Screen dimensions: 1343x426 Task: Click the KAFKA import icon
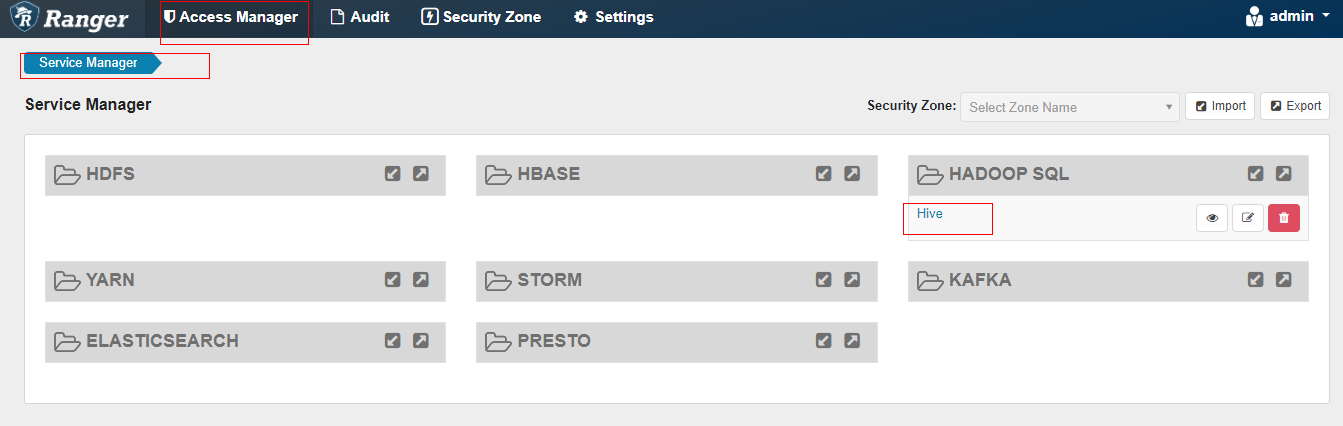[1256, 280]
